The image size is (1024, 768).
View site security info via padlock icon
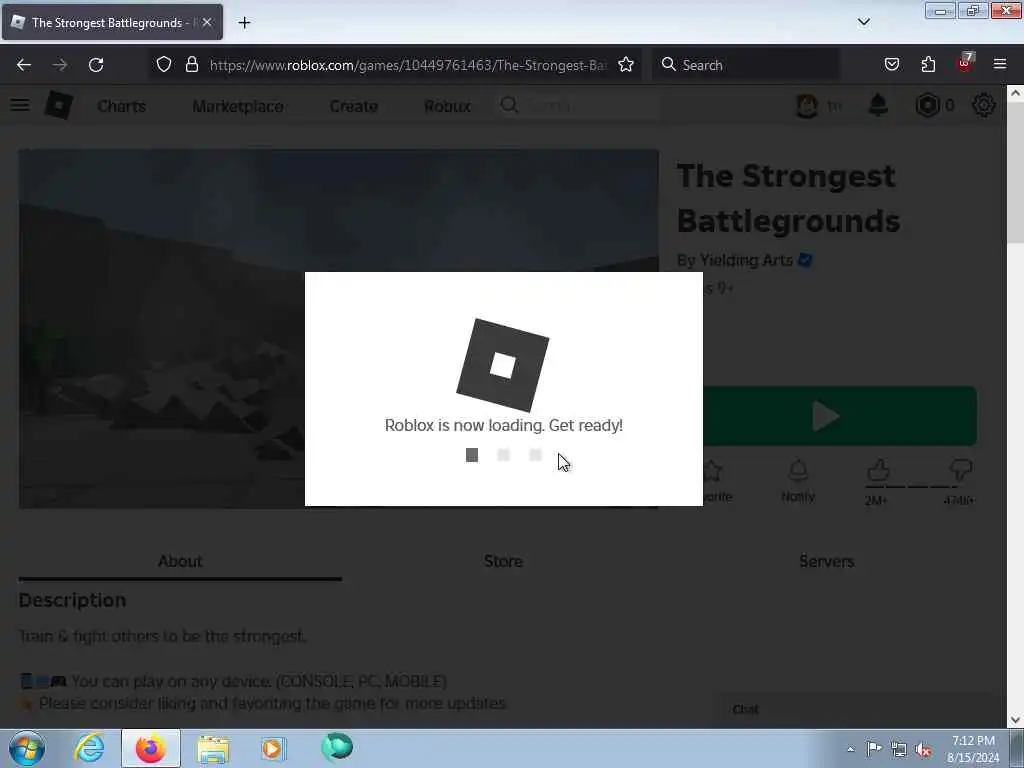[x=191, y=64]
